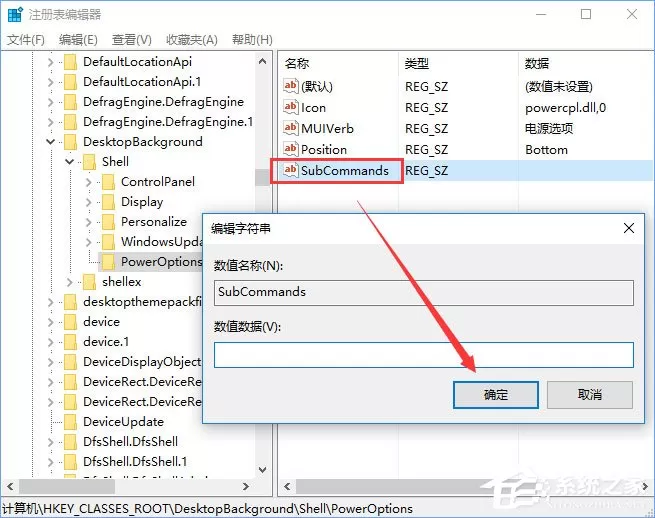
Task: Click the tree pane scroll down arrow
Action: click(x=262, y=470)
